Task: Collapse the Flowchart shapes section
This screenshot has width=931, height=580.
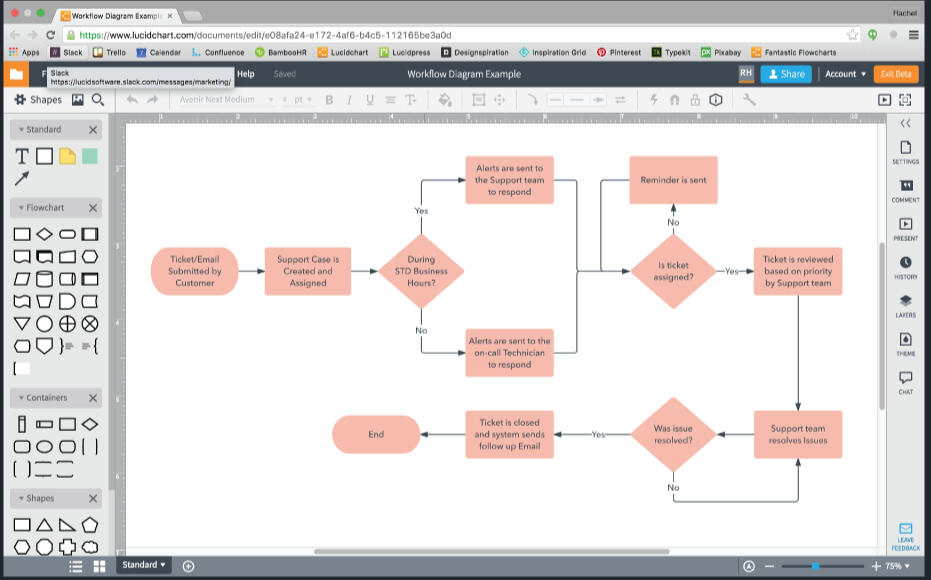Action: pos(93,208)
